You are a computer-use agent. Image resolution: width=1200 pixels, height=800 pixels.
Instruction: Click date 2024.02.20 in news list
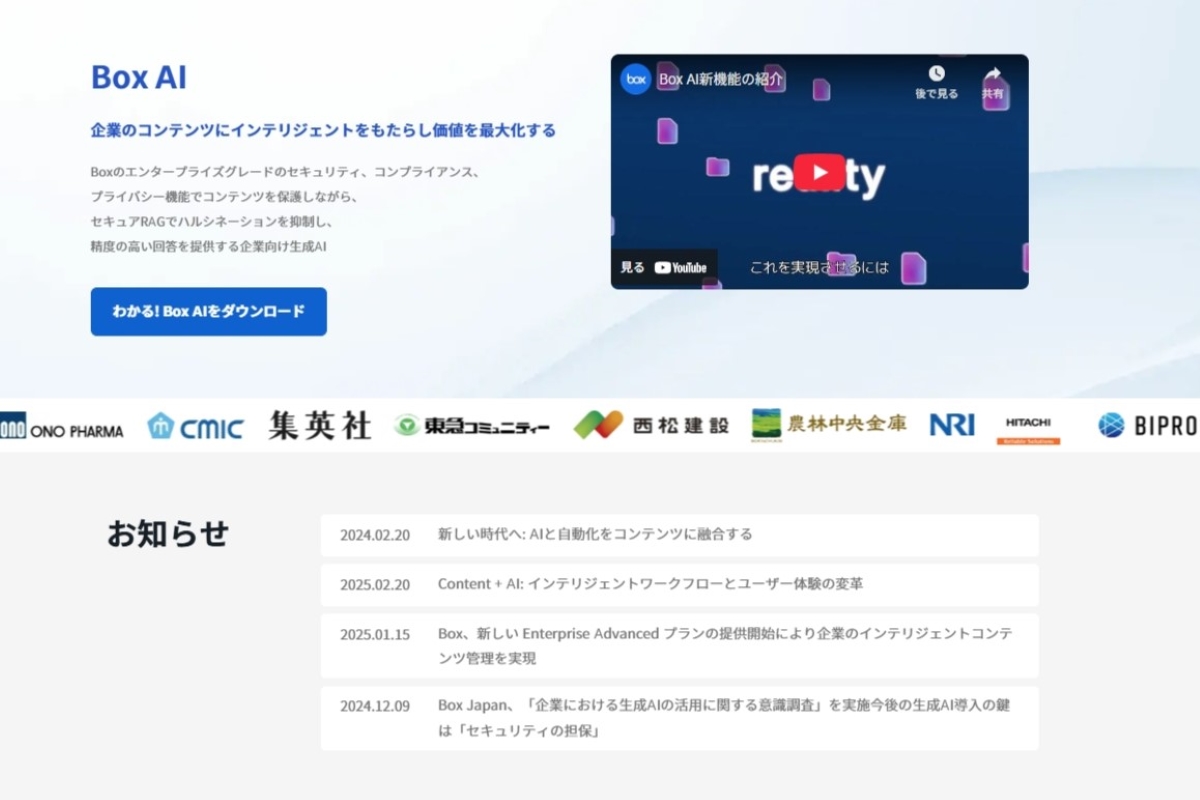375,535
